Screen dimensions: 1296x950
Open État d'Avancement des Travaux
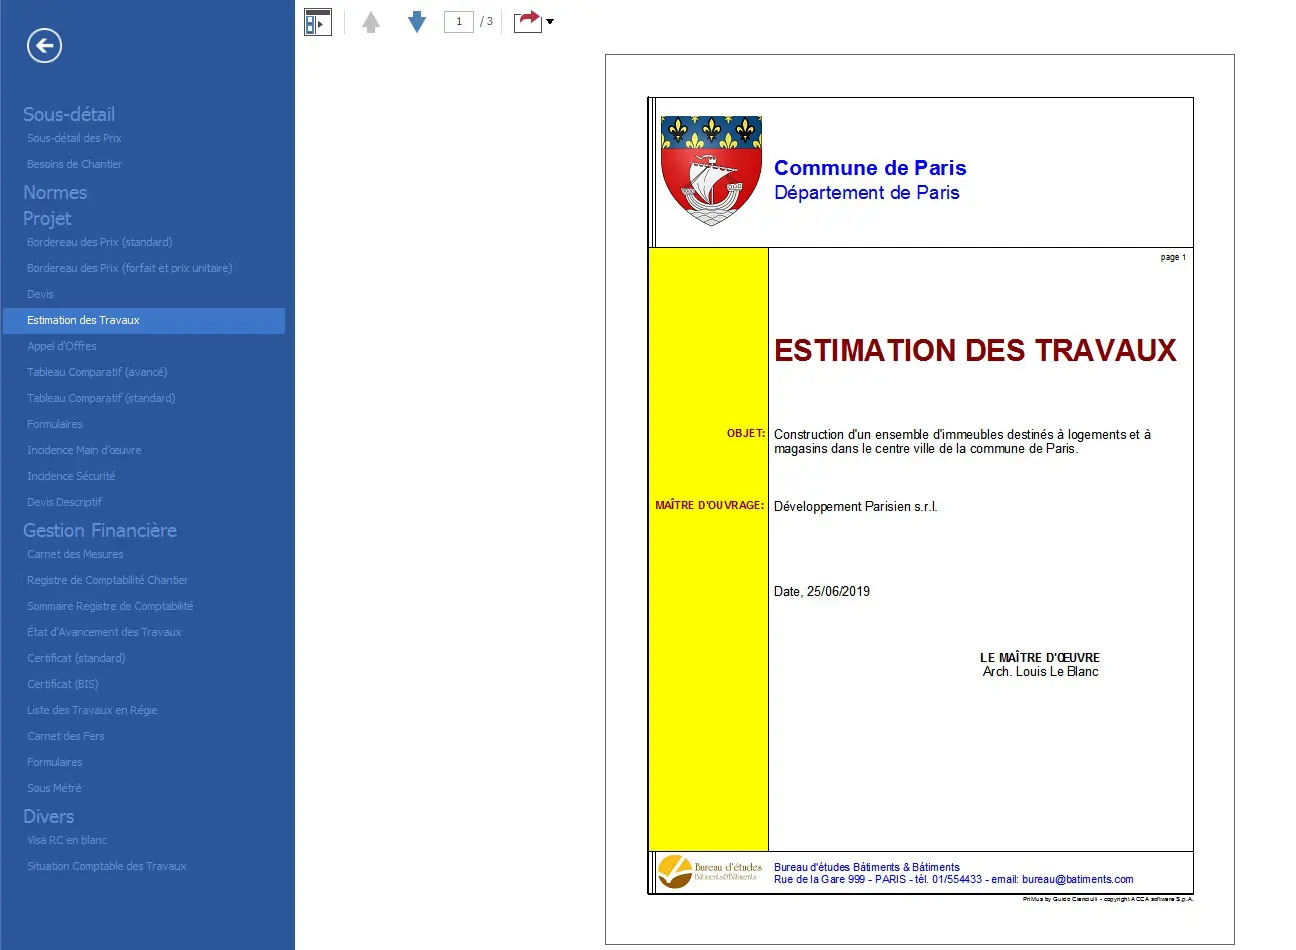(x=104, y=632)
